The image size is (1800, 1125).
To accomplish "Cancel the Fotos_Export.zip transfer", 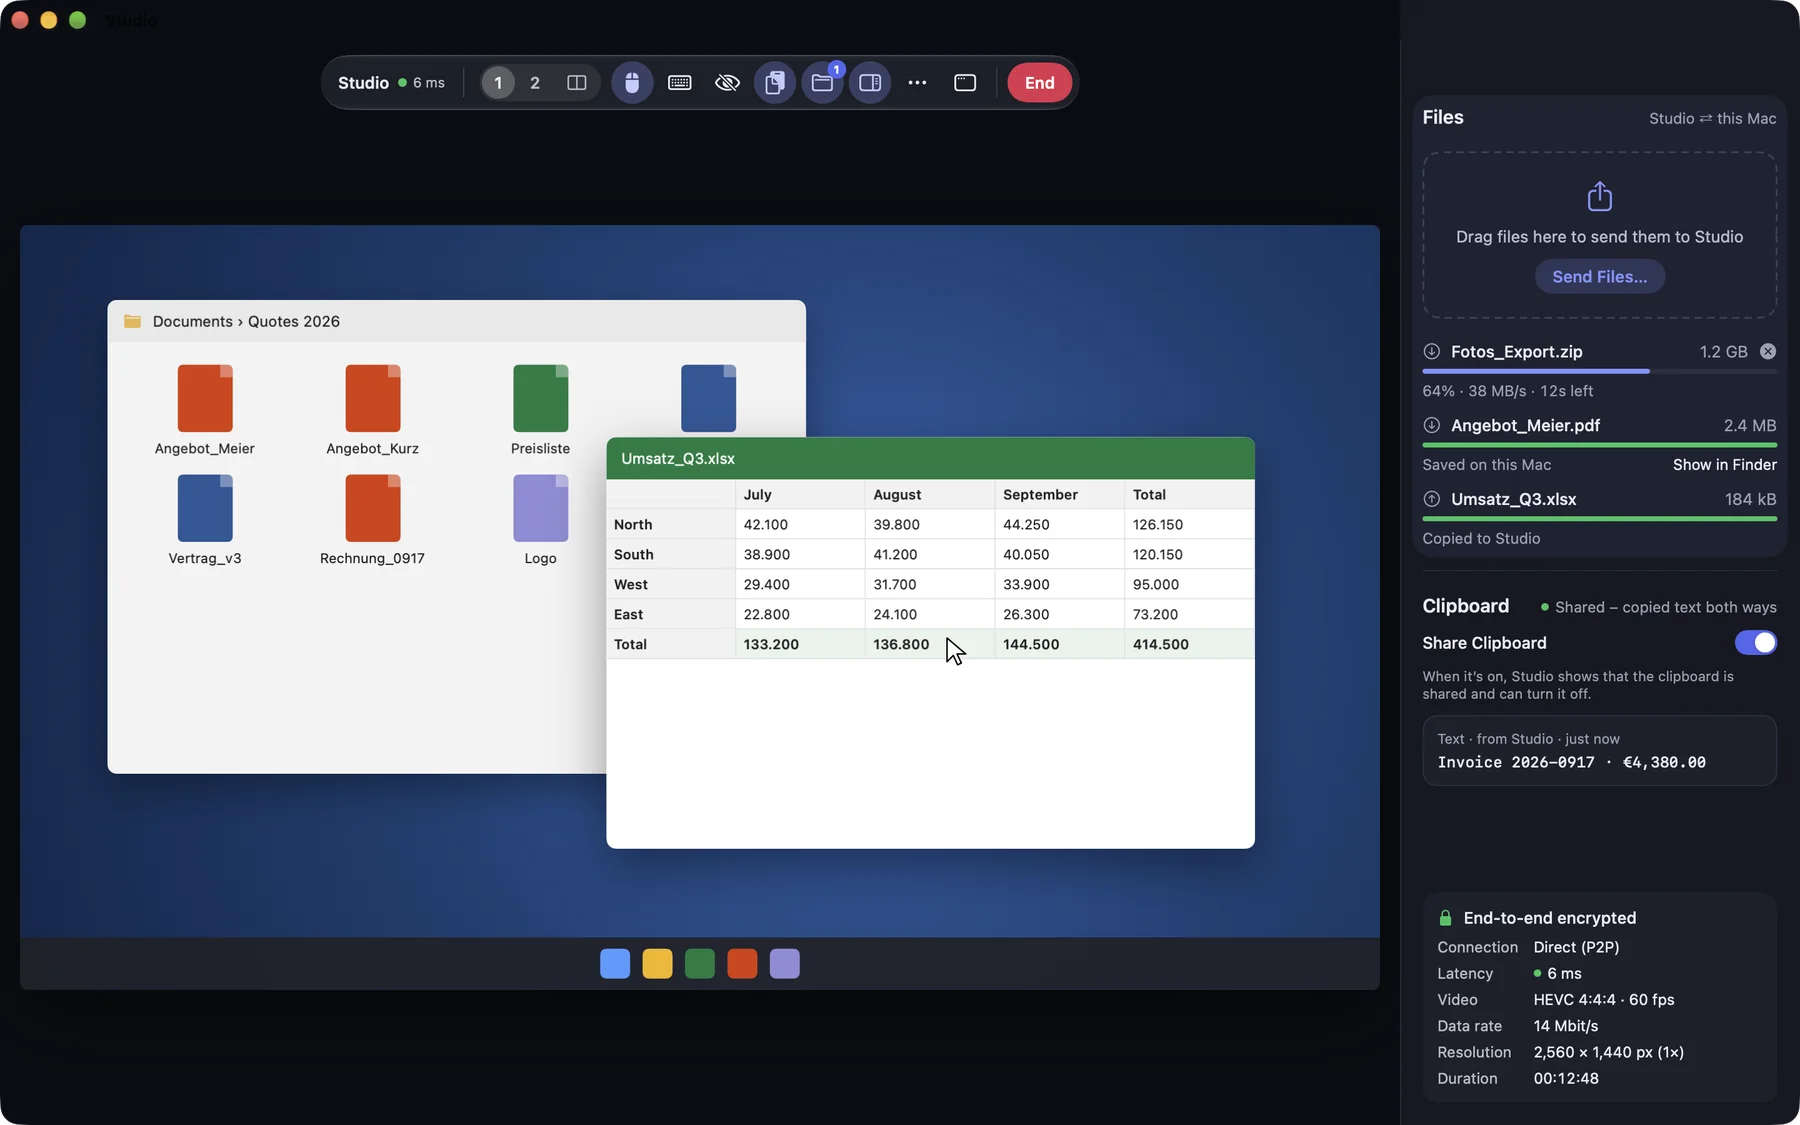I will pyautogui.click(x=1768, y=351).
